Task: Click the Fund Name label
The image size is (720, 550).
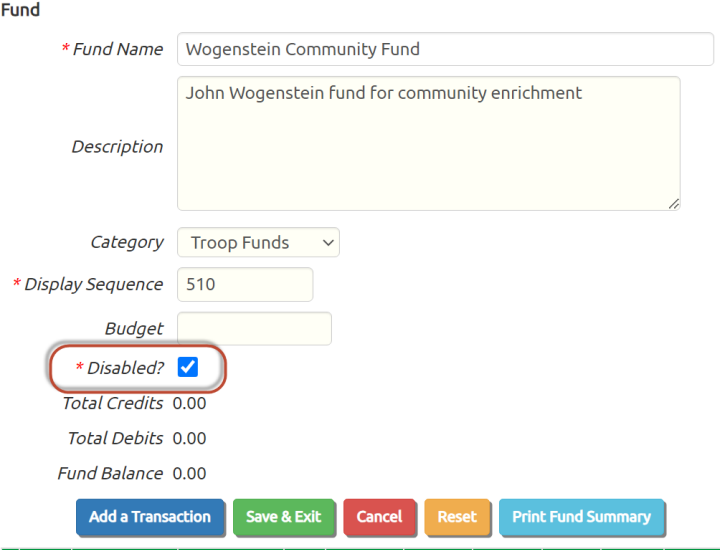Action: [x=118, y=49]
